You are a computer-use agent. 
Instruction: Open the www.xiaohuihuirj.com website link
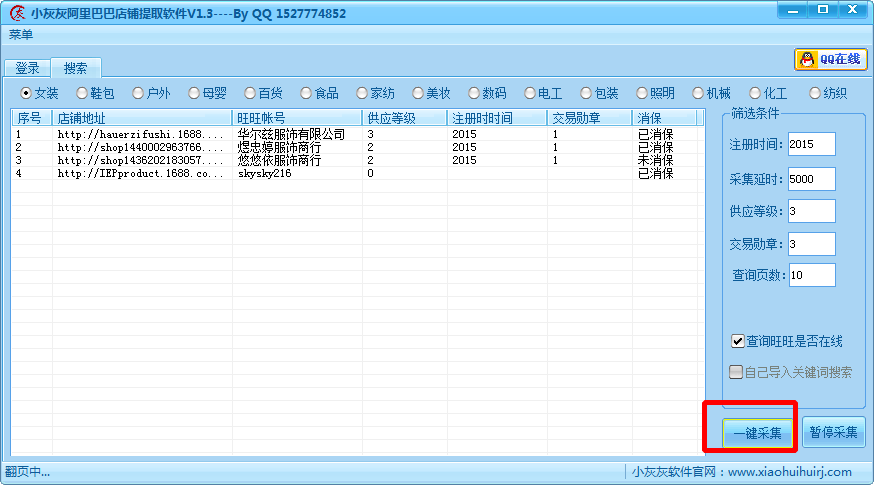[789, 472]
